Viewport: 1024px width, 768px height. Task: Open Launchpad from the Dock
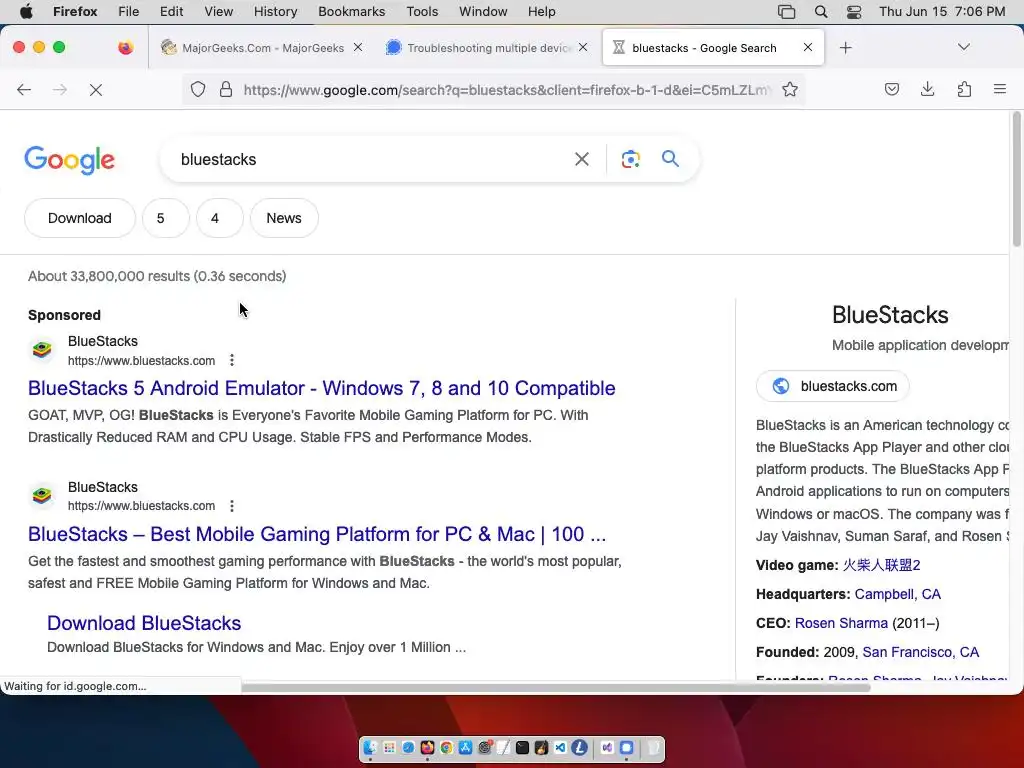[389, 748]
